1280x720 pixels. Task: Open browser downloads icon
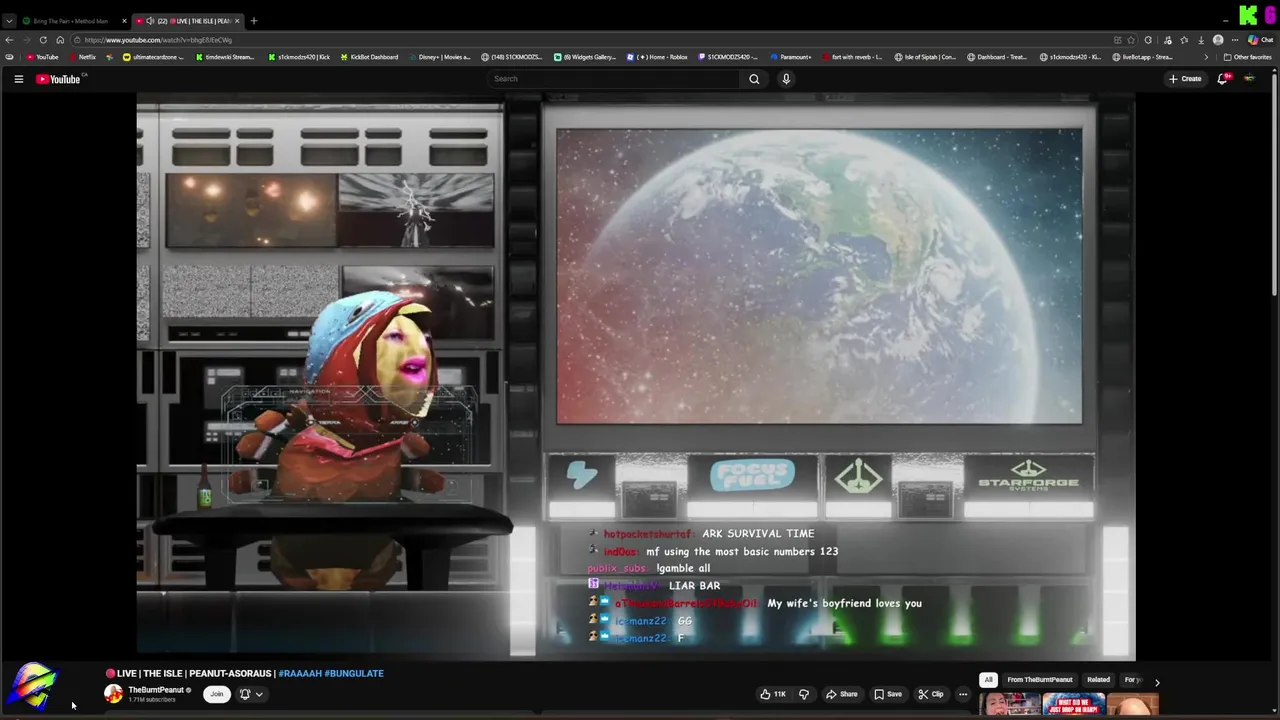[1200, 40]
